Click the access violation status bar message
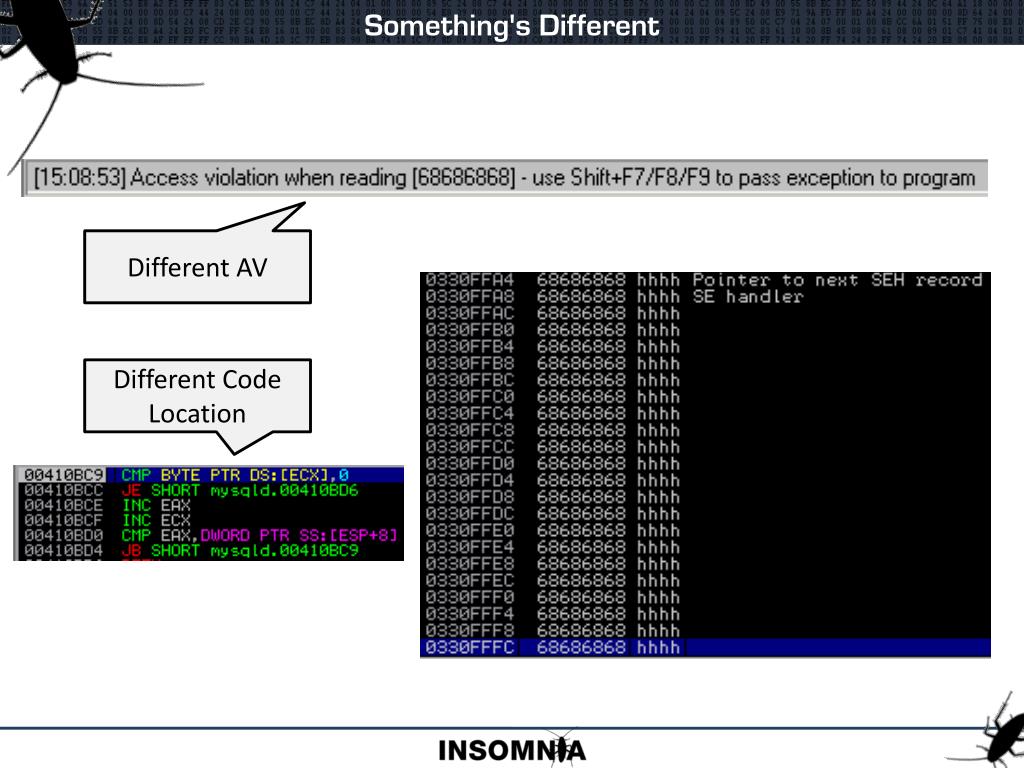Image resolution: width=1024 pixels, height=768 pixels. pos(505,178)
